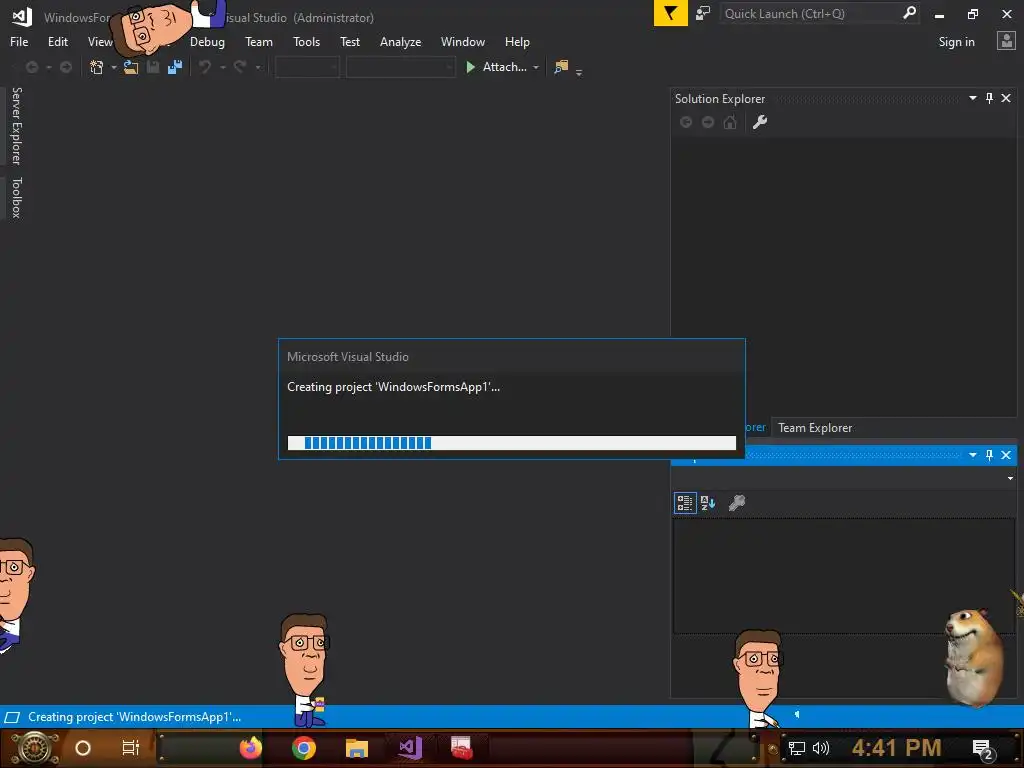The height and width of the screenshot is (768, 1024).
Task: Click the project creation progress bar
Action: (511, 443)
